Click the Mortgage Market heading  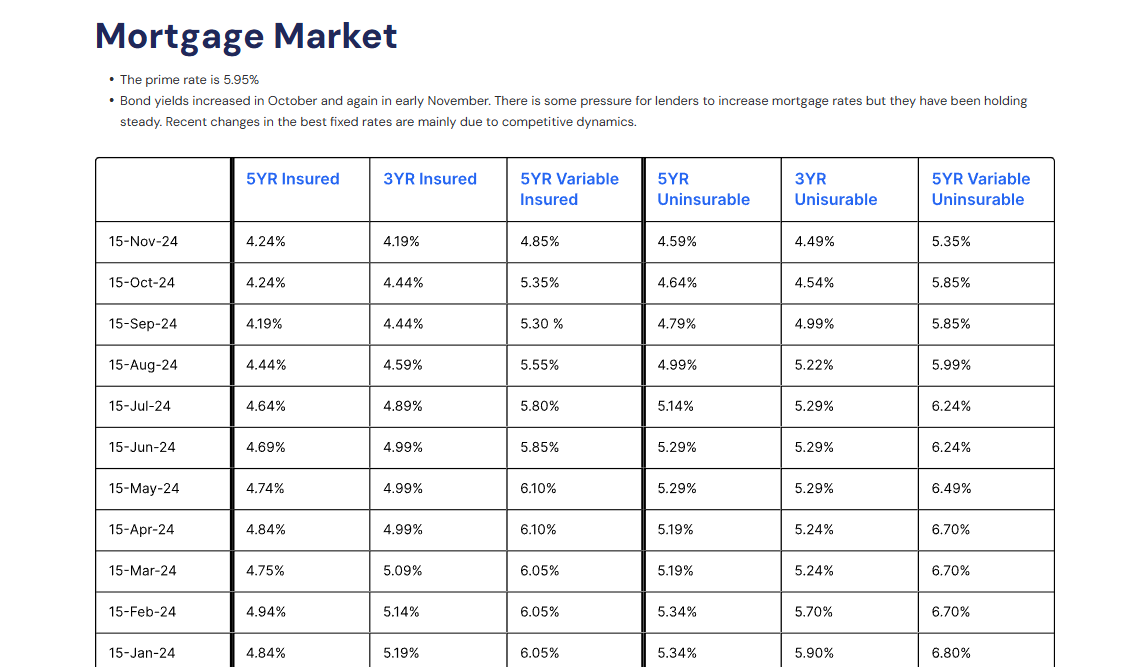tap(246, 36)
